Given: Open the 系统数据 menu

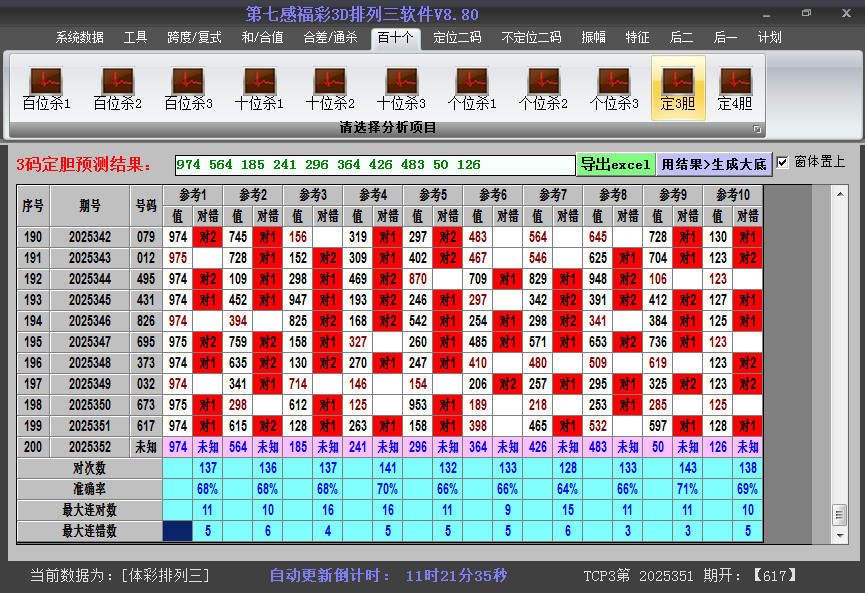Looking at the screenshot, I should point(80,38).
